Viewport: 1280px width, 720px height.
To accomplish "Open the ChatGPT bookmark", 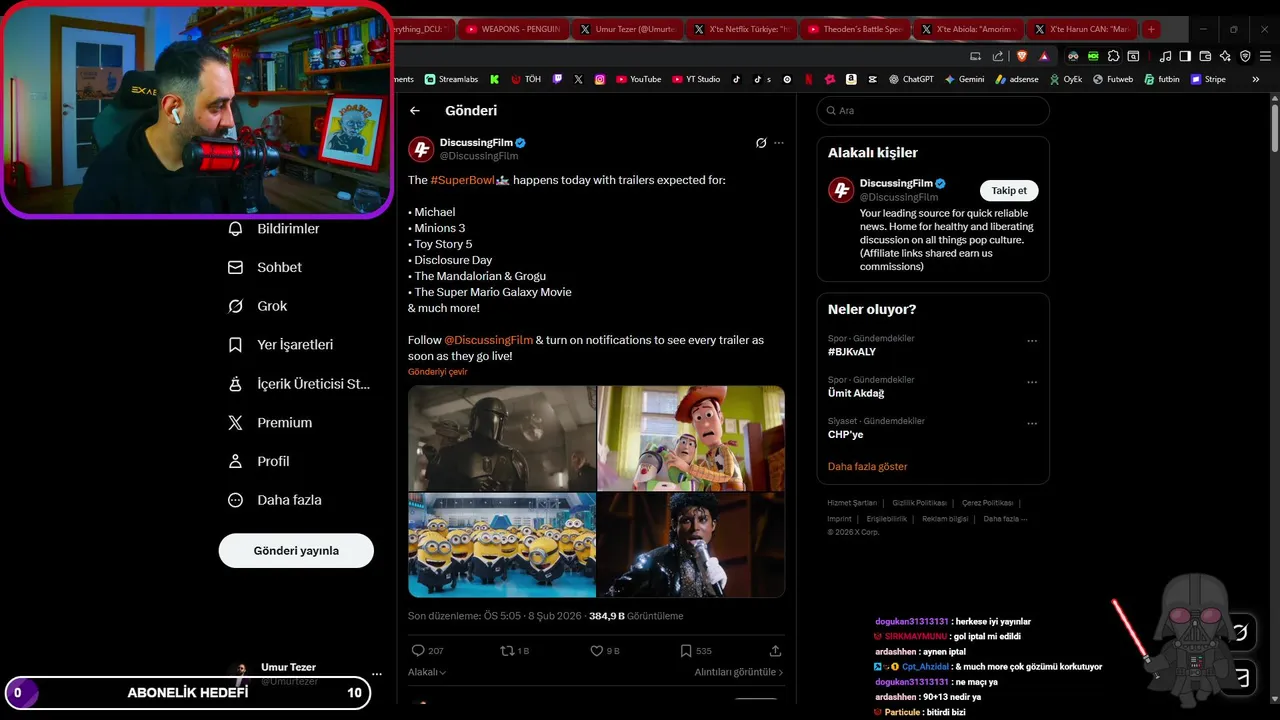I will [x=911, y=79].
